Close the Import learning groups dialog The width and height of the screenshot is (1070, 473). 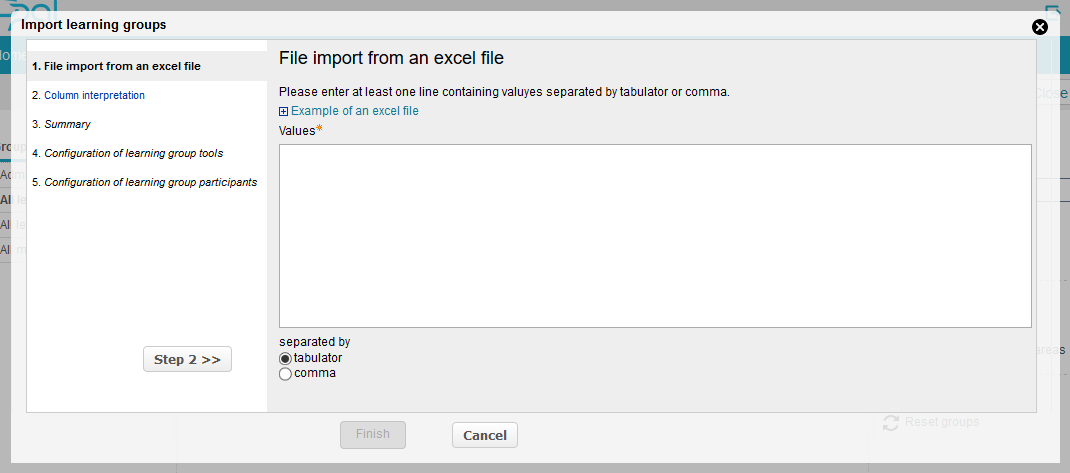tap(1039, 27)
